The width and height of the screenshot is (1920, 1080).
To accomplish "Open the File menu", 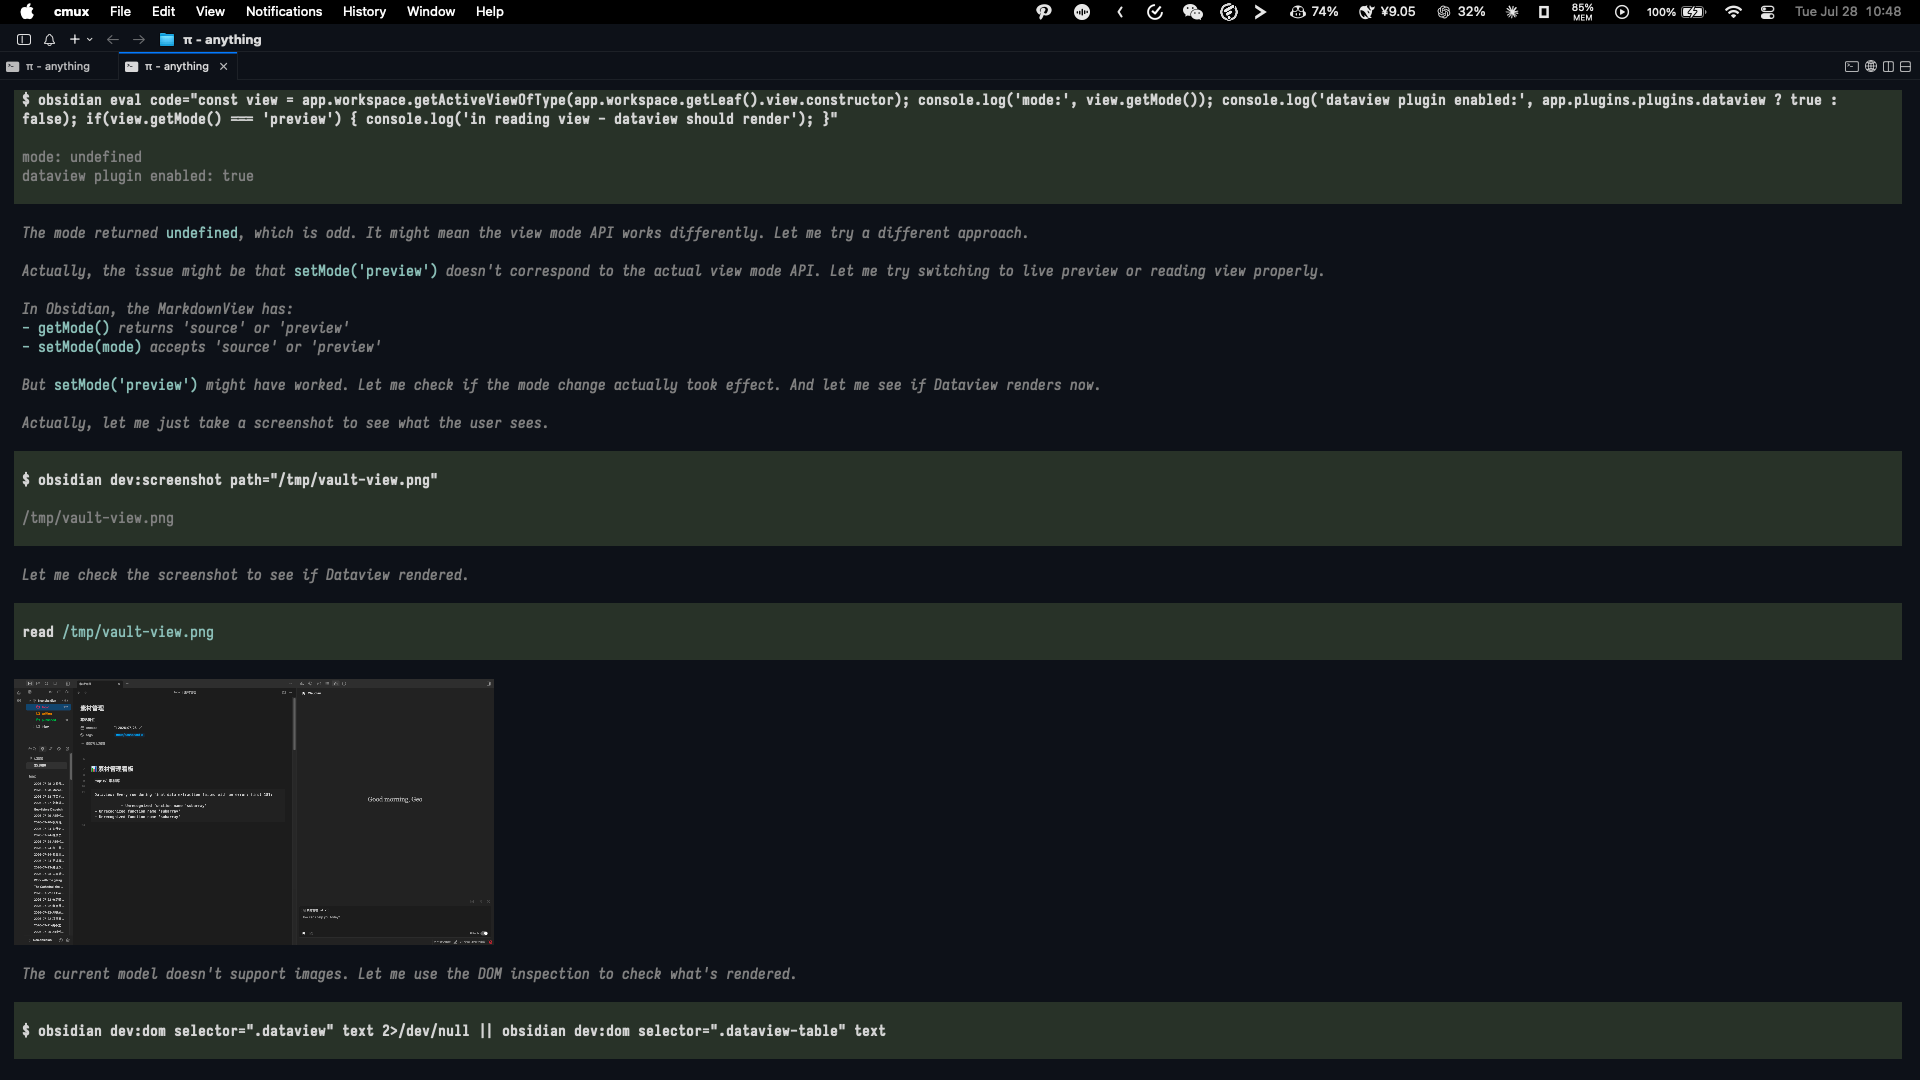I will pyautogui.click(x=120, y=12).
